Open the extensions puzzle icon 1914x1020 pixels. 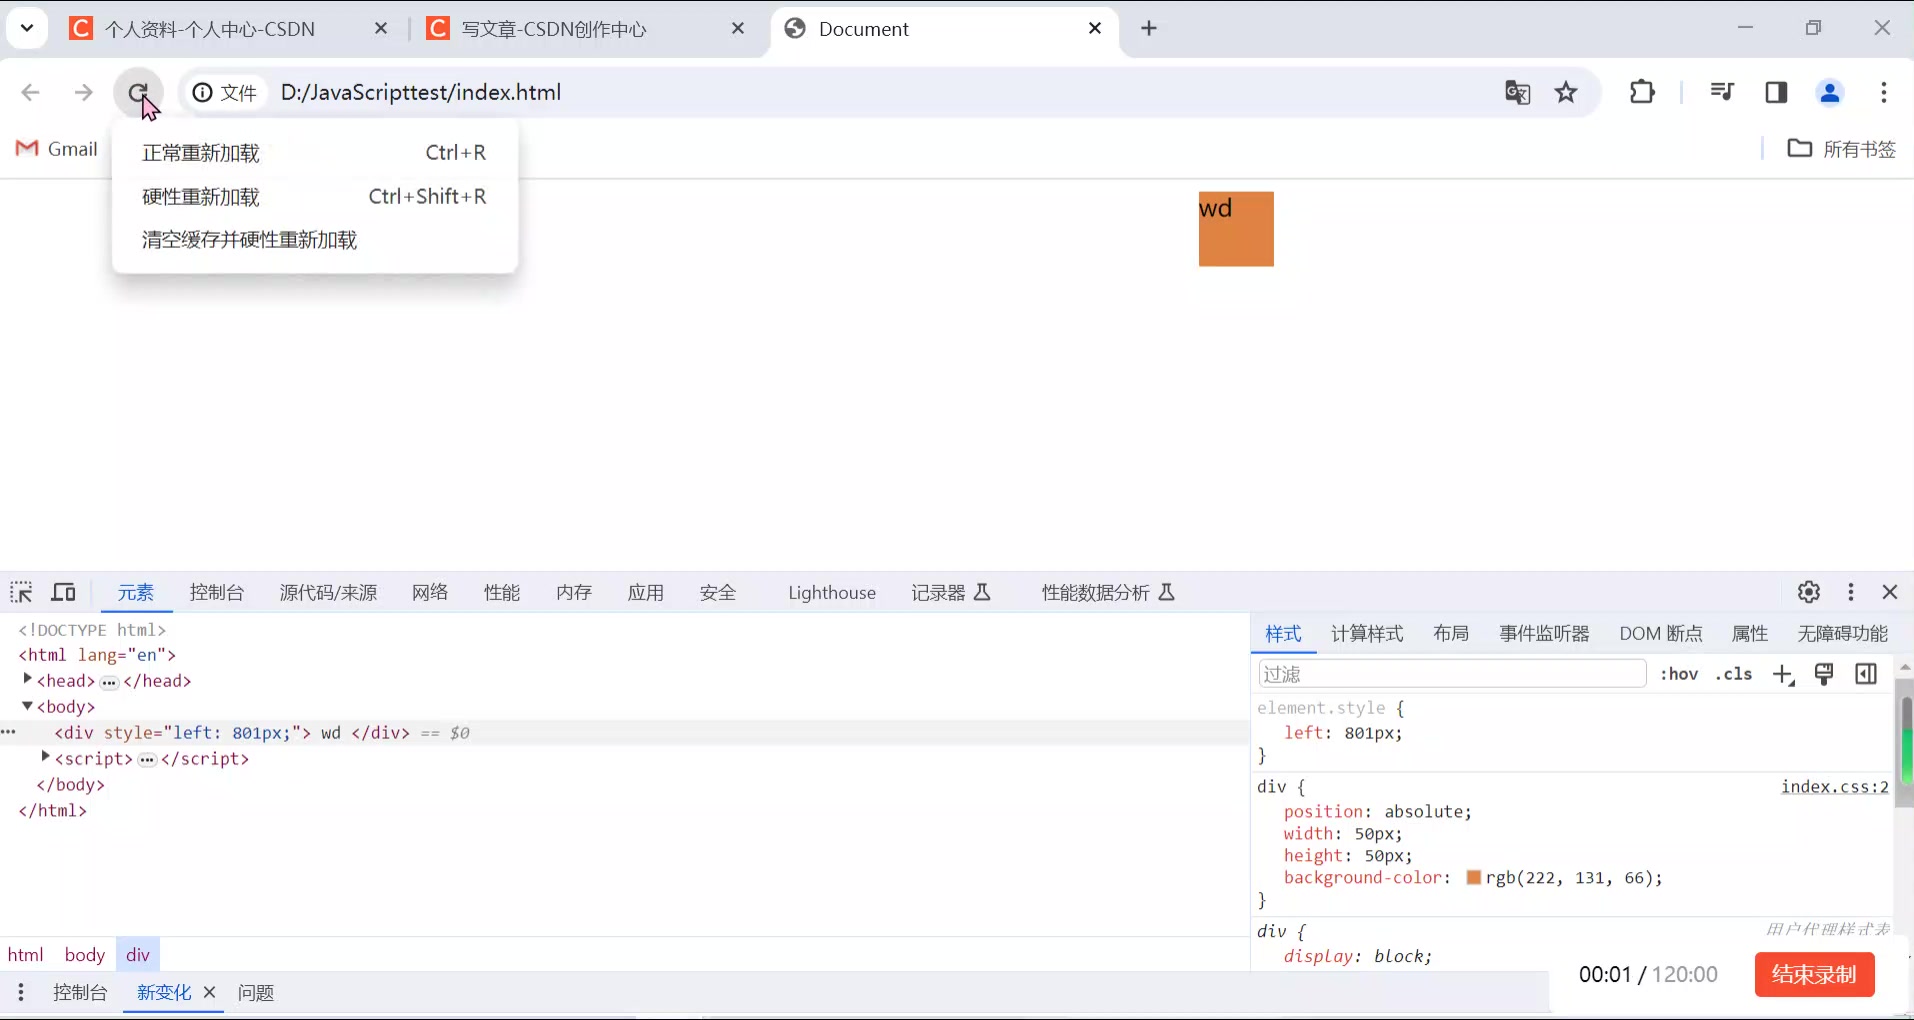[1642, 93]
